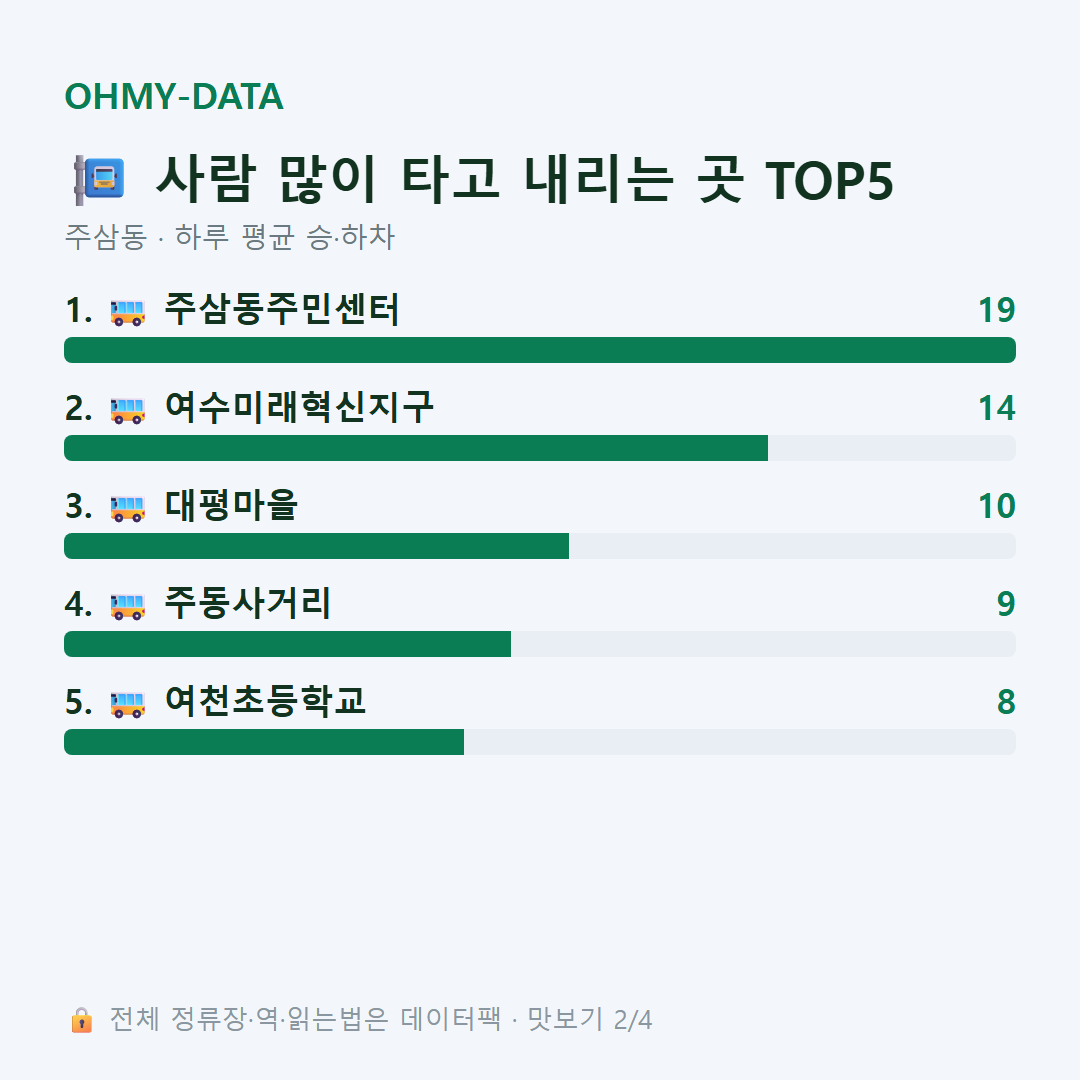Click the bus stop sign icon in title
Image resolution: width=1080 pixels, height=1080 pixels.
[x=99, y=180]
